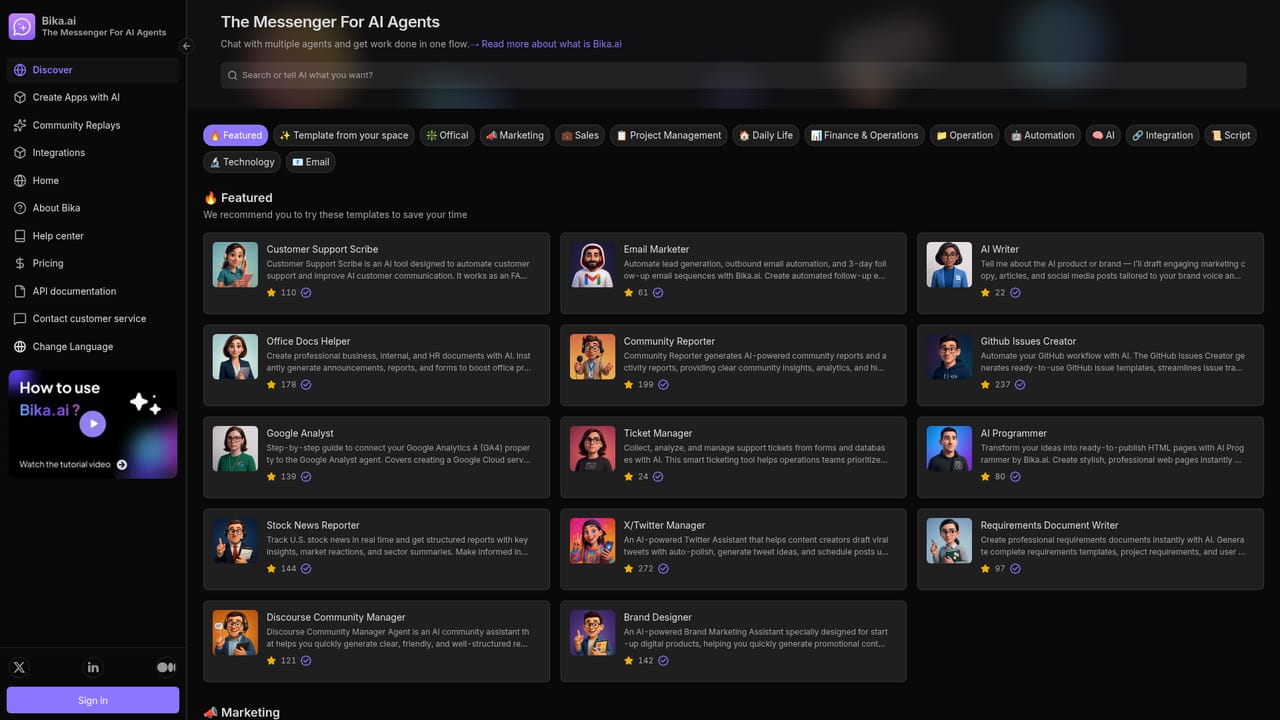Click the Google Analyst card title
This screenshot has width=1280, height=720.
pos(300,433)
